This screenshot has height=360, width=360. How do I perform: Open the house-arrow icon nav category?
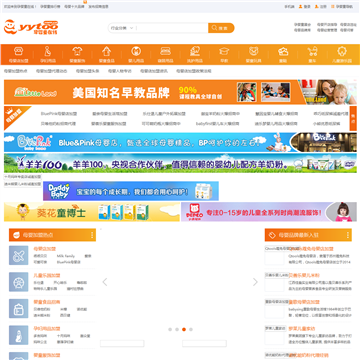[106, 54]
